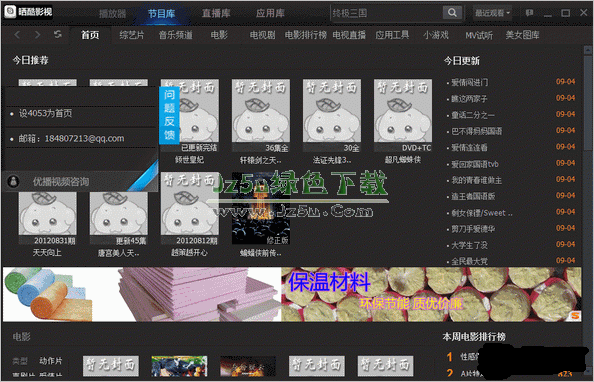Image resolution: width=594 pixels, height=382 pixels.
Task: Switch to the 直播库 tab
Action: (216, 13)
